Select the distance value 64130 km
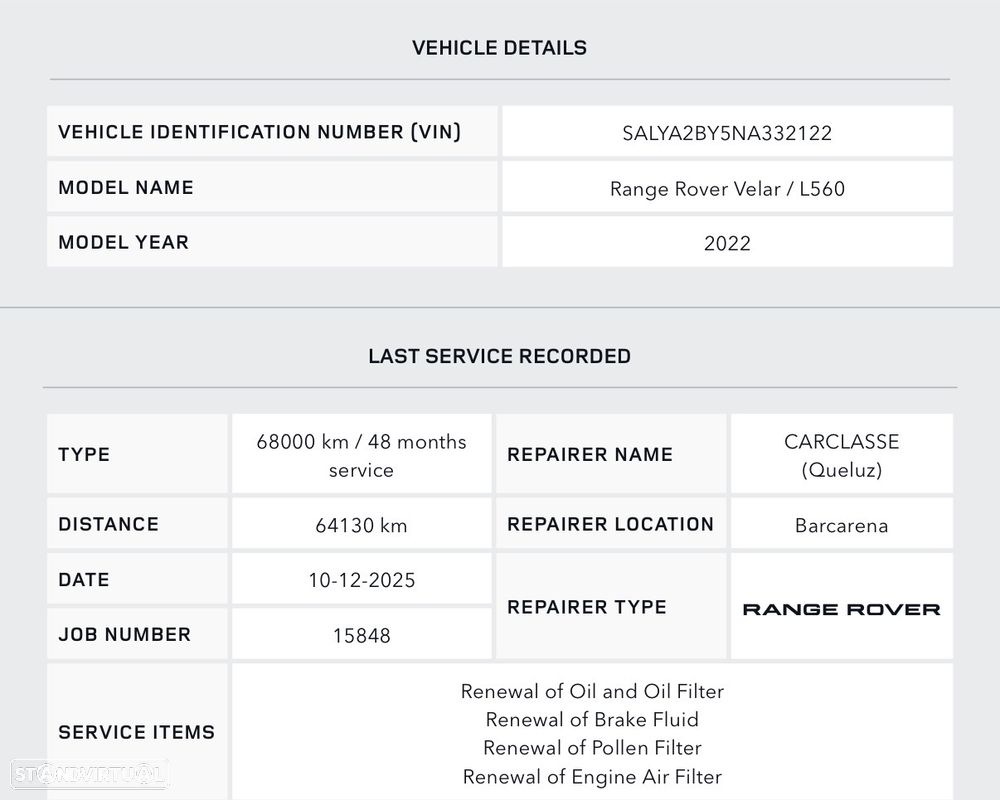The image size is (1000, 800). pyautogui.click(x=361, y=525)
